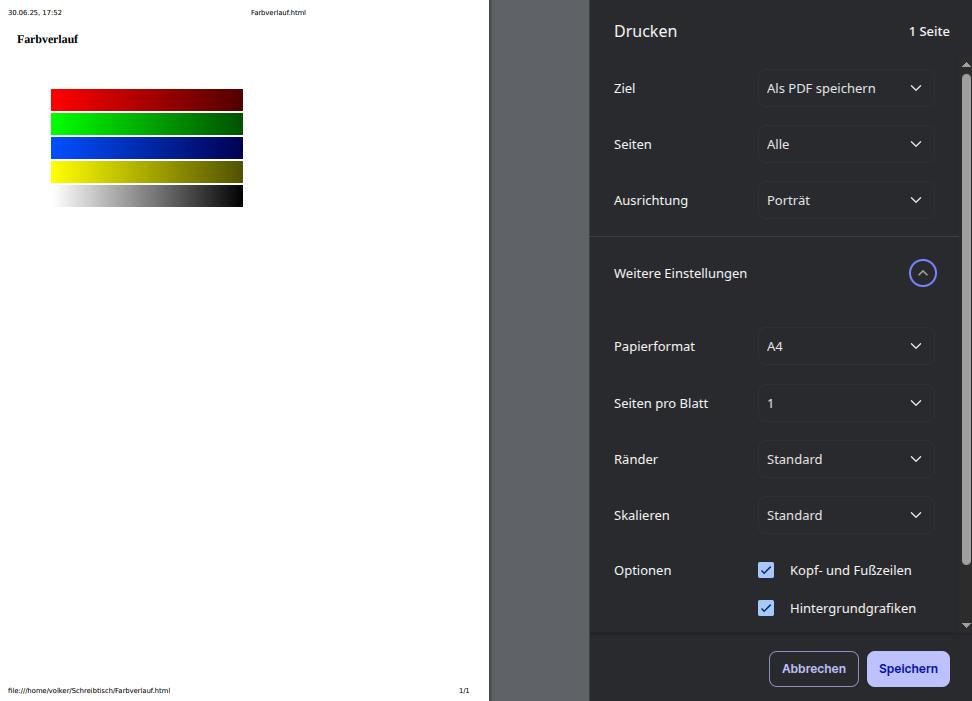The height and width of the screenshot is (701, 972).
Task: Click the file path footer in preview
Action: pos(89,690)
